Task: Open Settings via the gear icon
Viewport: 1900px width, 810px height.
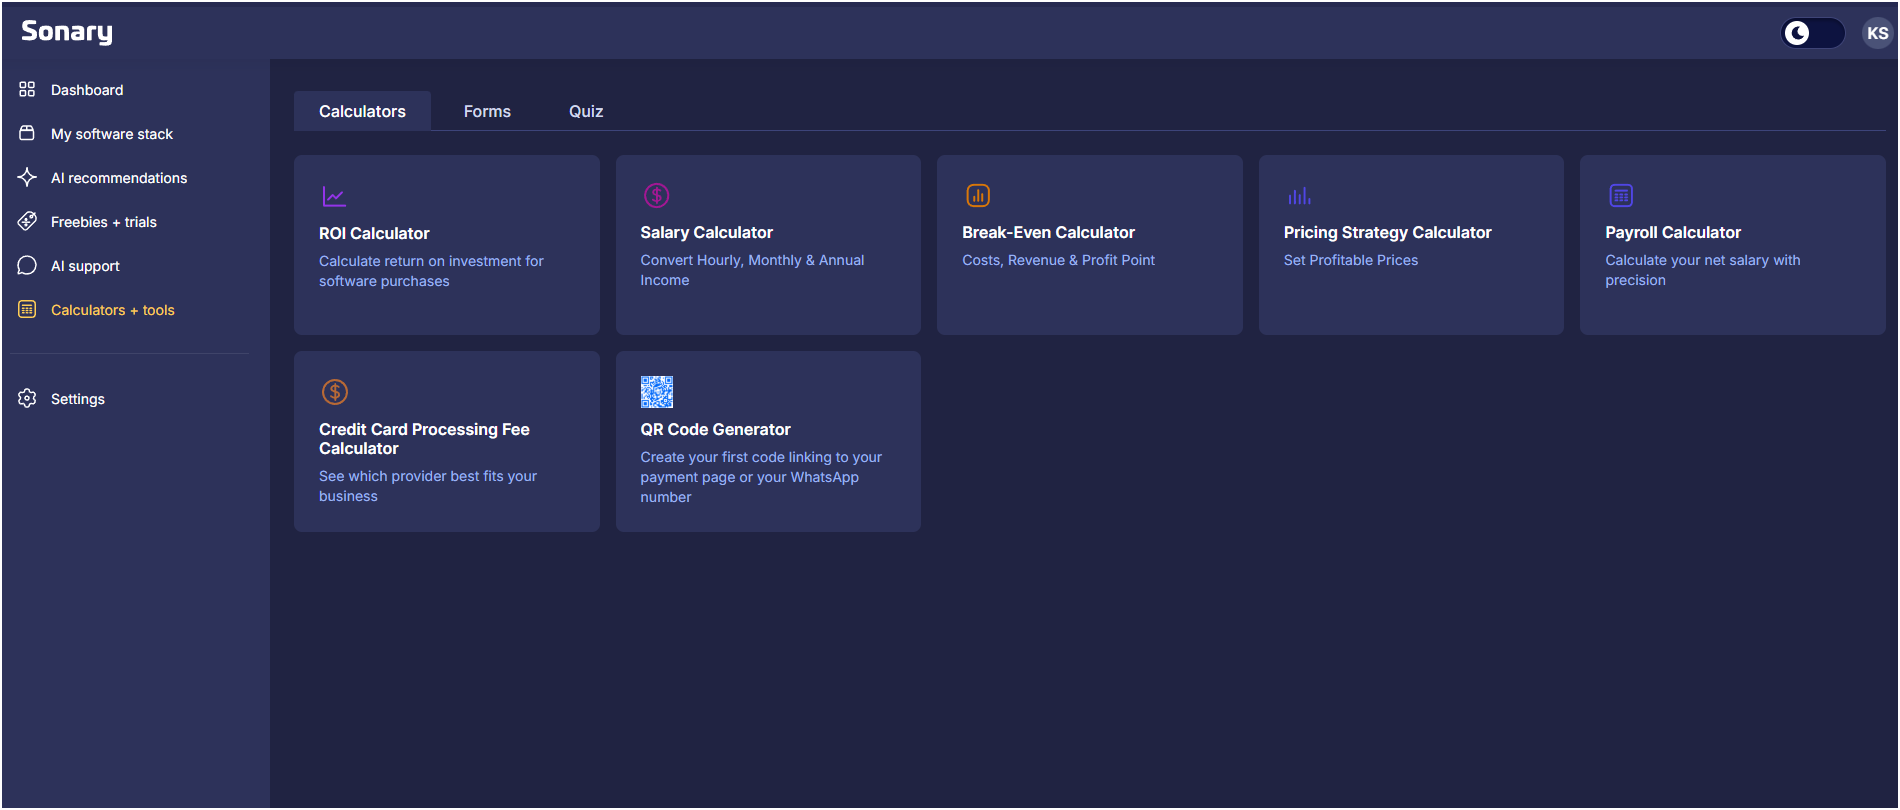Action: [27, 399]
